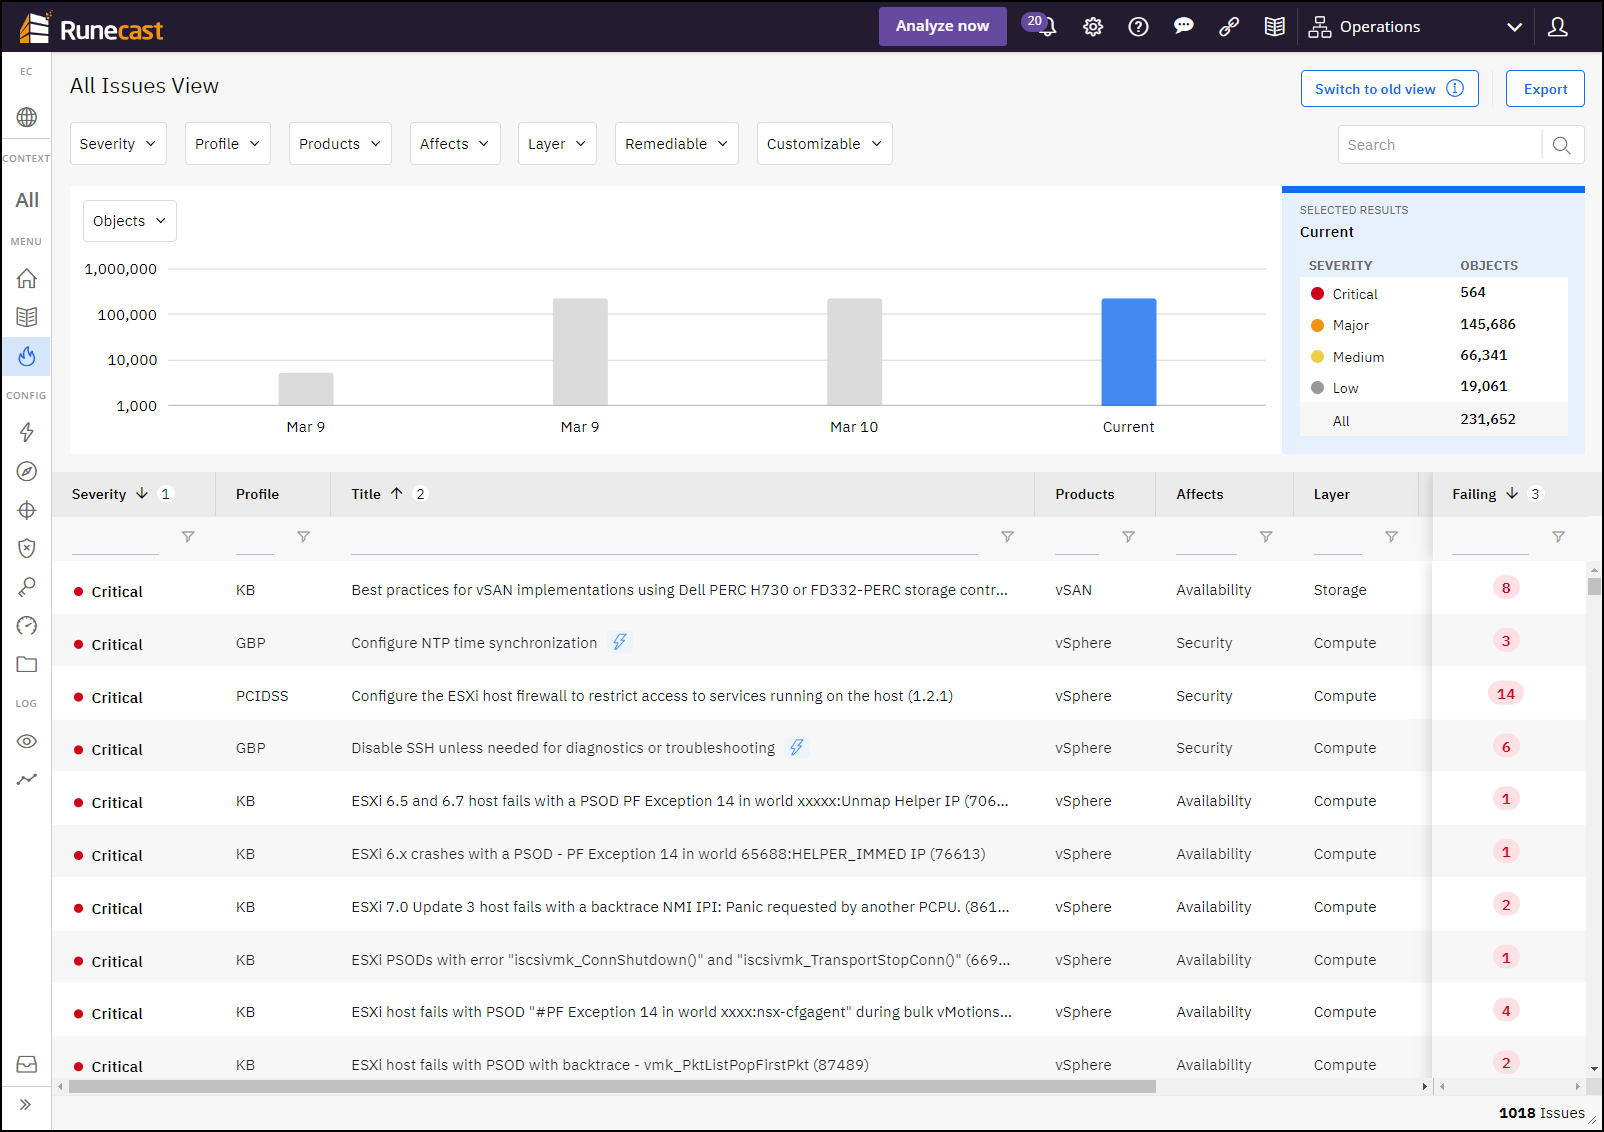
Task: Click into the Search input field
Action: pyautogui.click(x=1440, y=145)
